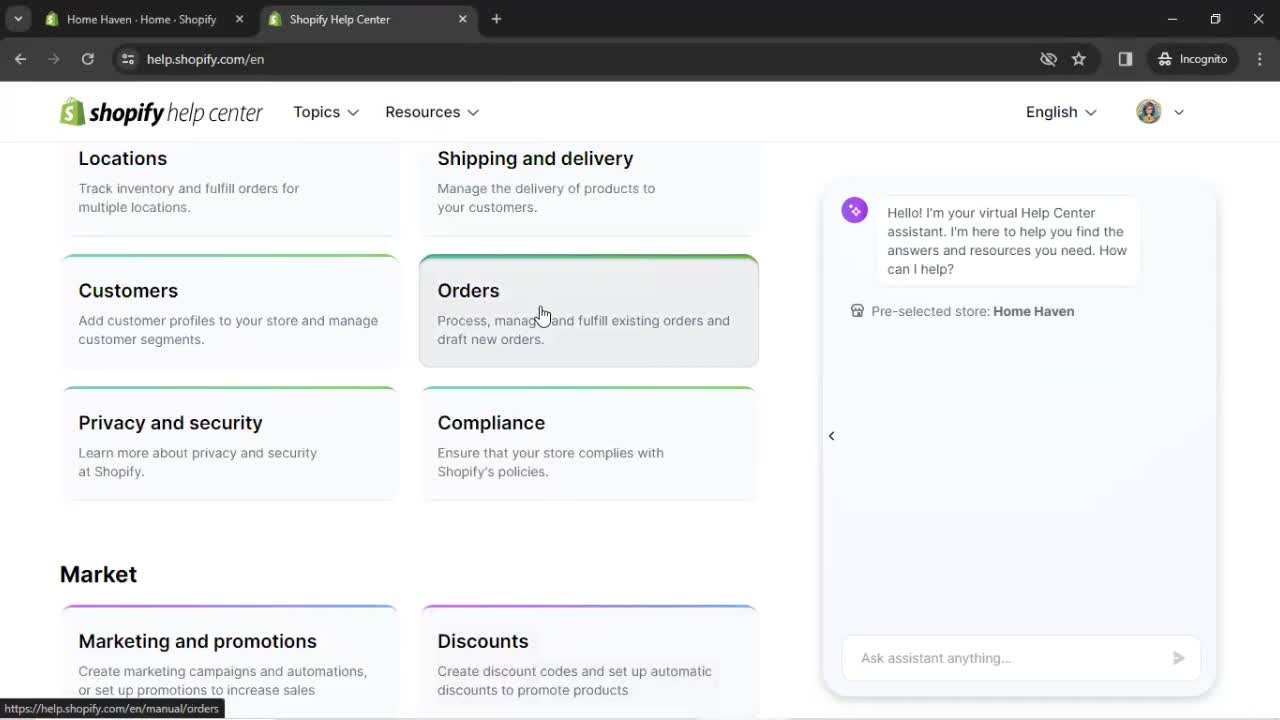Click the user avatar picture
1280x720 pixels.
tap(1148, 111)
